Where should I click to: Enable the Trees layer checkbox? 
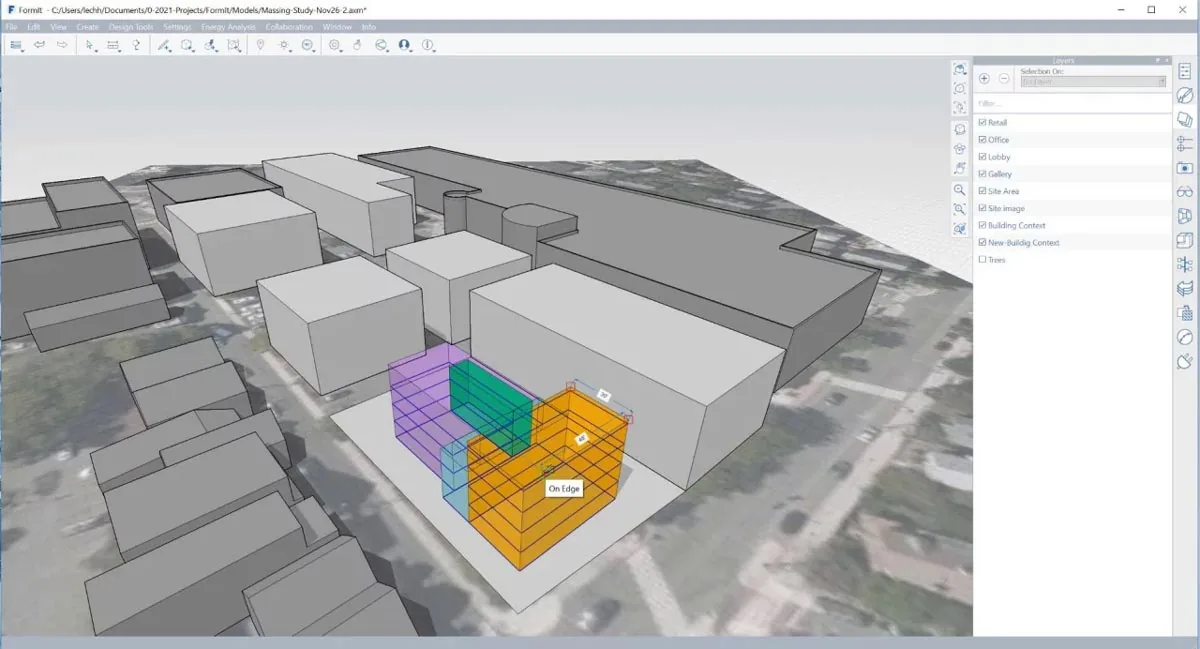tap(982, 260)
